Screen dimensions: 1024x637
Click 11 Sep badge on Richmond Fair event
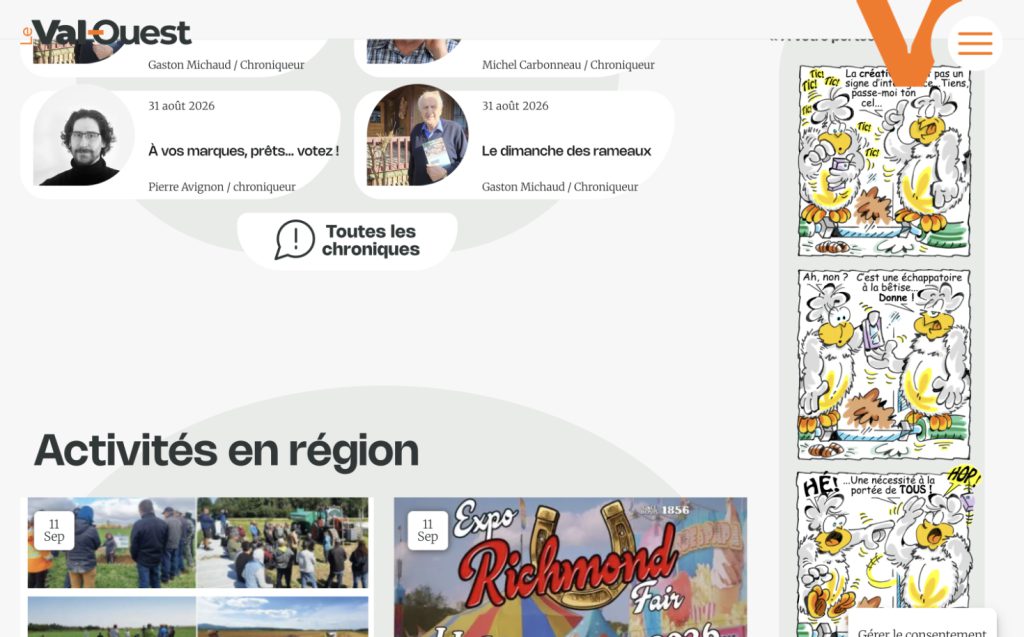tap(427, 531)
